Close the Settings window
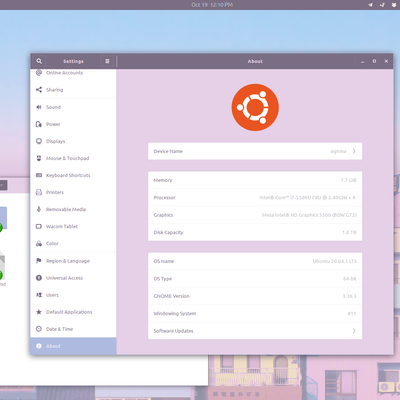The image size is (400, 400). (386, 61)
